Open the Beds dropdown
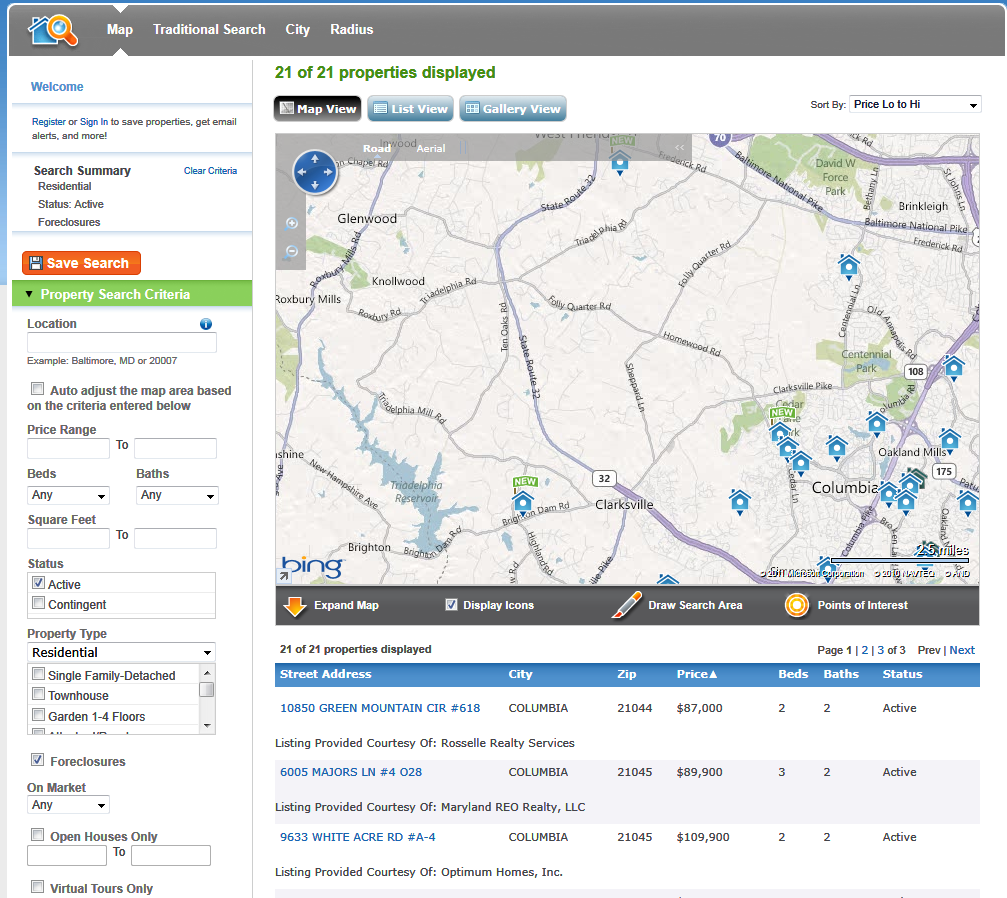The width and height of the screenshot is (1007, 898). point(68,495)
